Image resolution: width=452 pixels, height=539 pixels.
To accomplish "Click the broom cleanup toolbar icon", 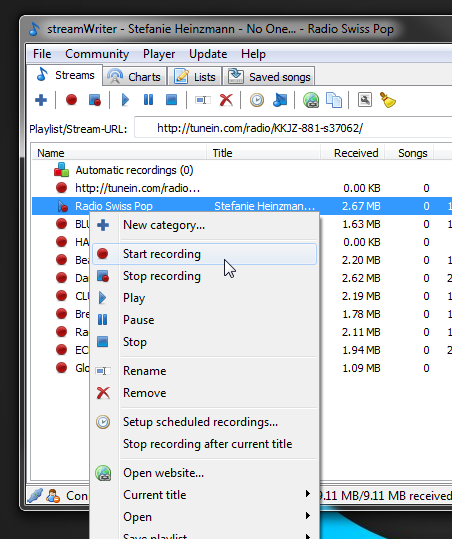I will click(x=388, y=100).
